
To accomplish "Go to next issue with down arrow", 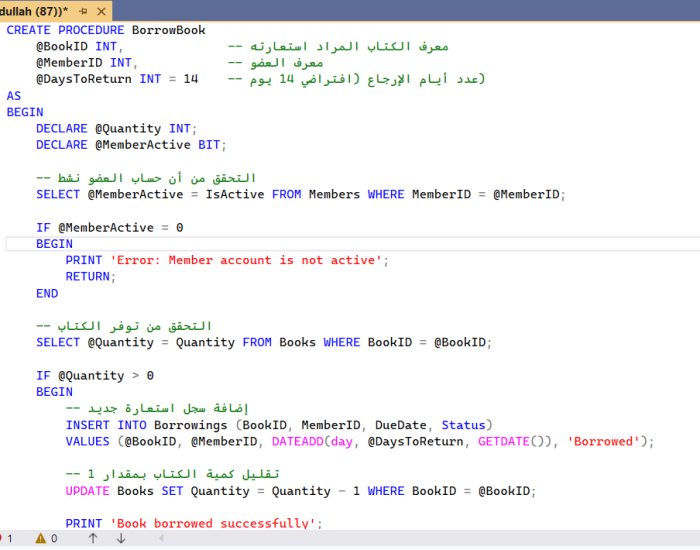I will click(121, 538).
